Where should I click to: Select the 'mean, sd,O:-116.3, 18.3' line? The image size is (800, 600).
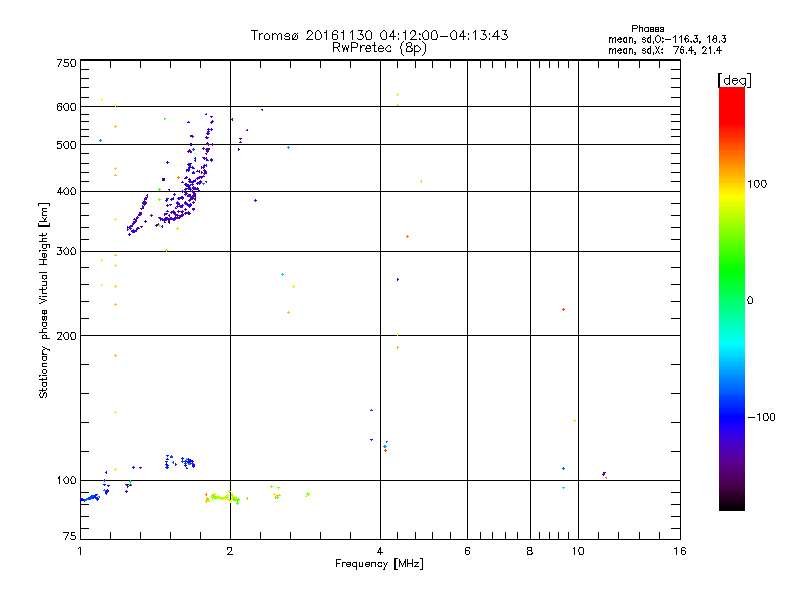tap(667, 39)
